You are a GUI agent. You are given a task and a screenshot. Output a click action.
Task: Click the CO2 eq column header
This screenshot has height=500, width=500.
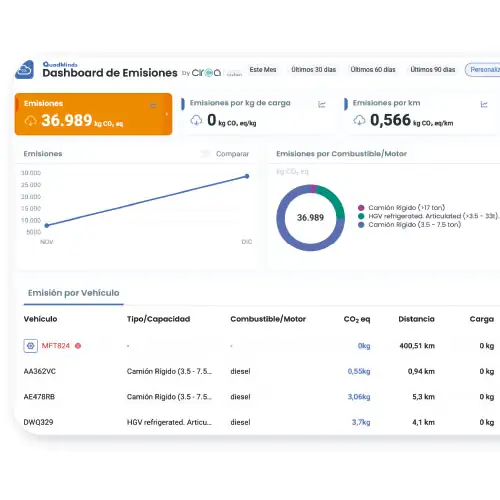click(357, 319)
